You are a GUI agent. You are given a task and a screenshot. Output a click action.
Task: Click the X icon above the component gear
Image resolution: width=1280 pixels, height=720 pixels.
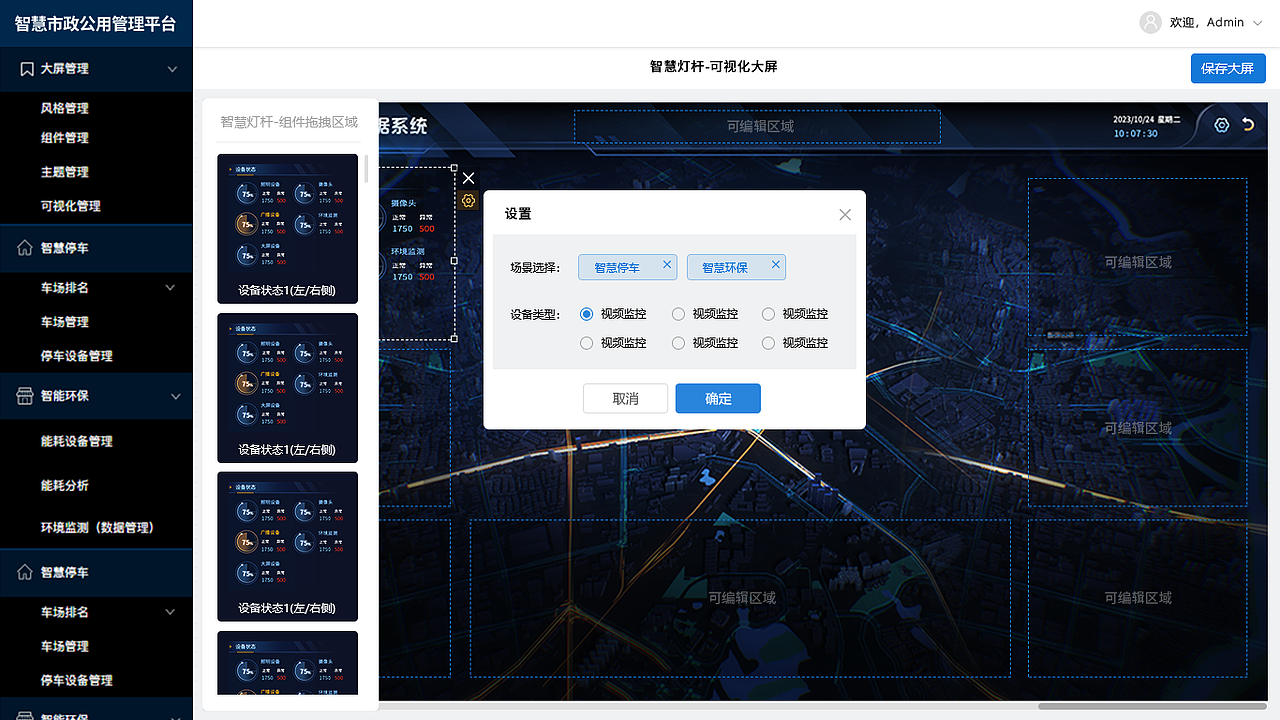pos(467,177)
